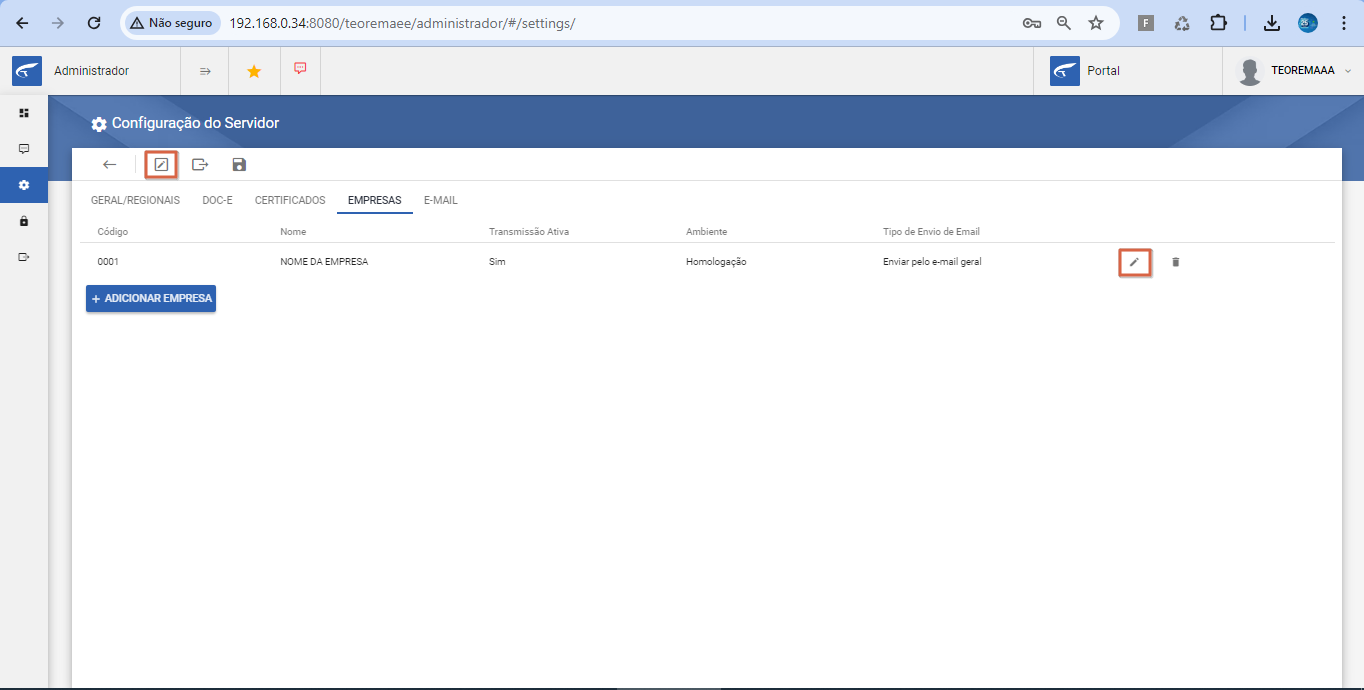This screenshot has height=690, width=1364.
Task: Switch to the E-MAIL tab
Action: pyautogui.click(x=440, y=200)
